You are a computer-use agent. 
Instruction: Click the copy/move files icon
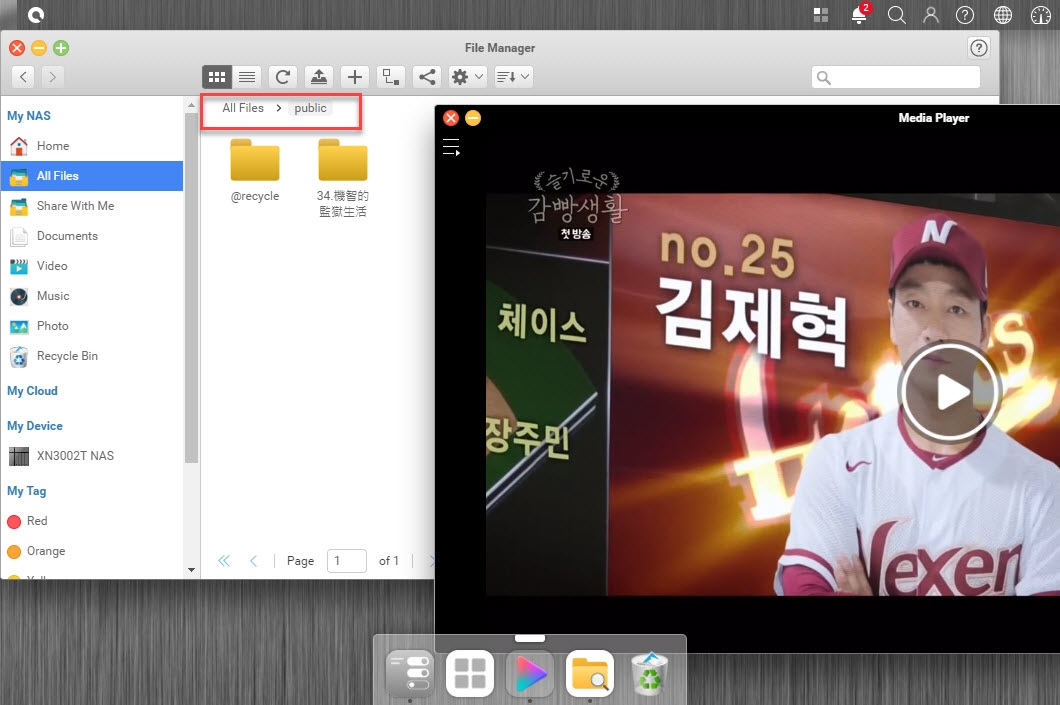tap(391, 77)
